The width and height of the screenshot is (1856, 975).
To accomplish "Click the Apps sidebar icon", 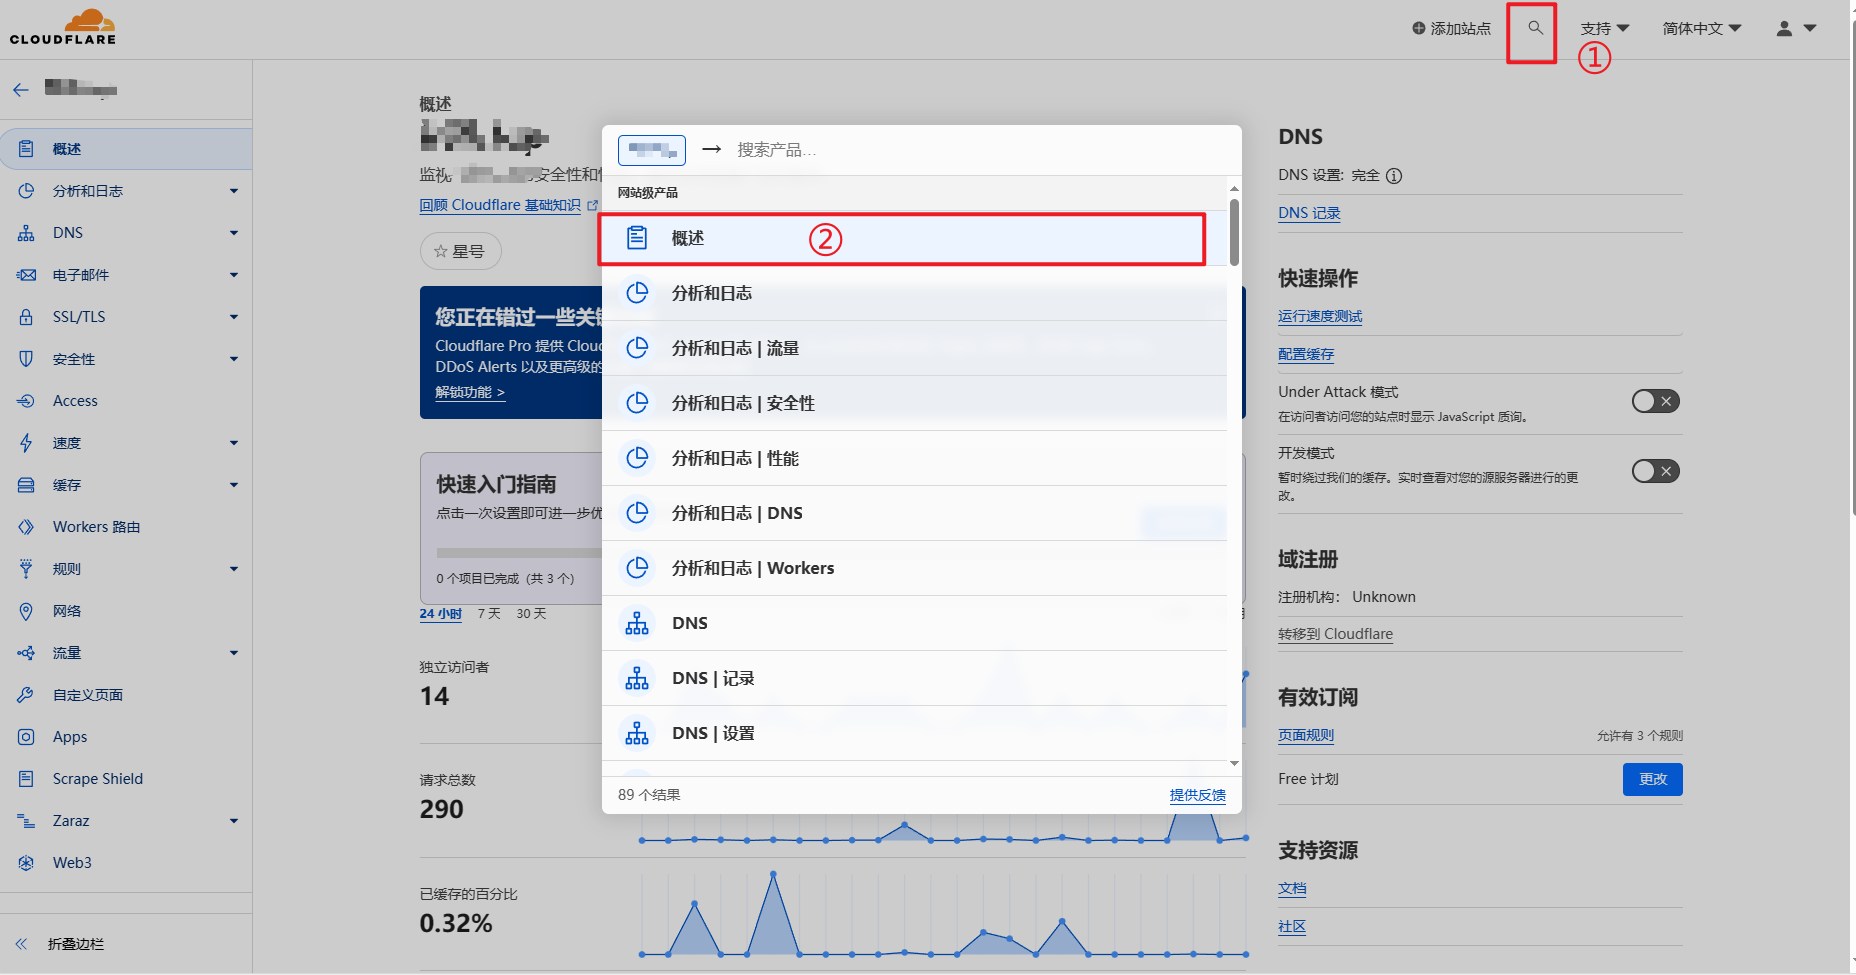I will click(x=26, y=737).
